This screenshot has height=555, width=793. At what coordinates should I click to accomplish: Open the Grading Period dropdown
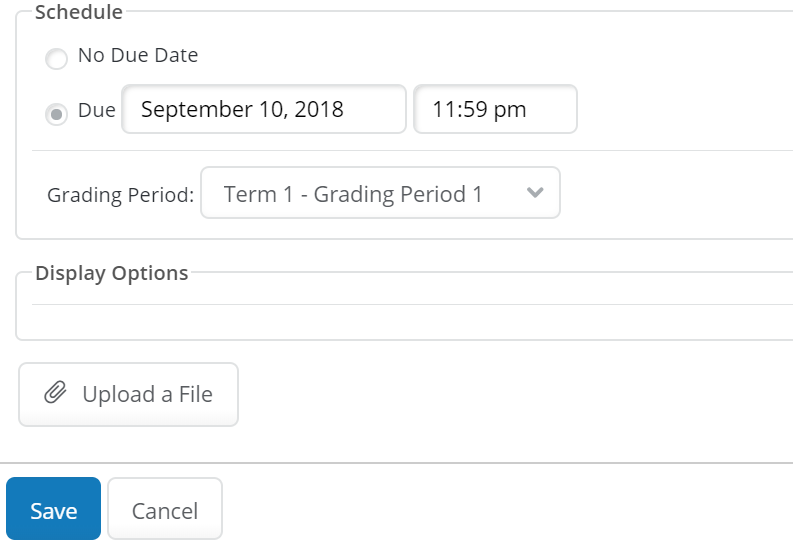tap(380, 193)
